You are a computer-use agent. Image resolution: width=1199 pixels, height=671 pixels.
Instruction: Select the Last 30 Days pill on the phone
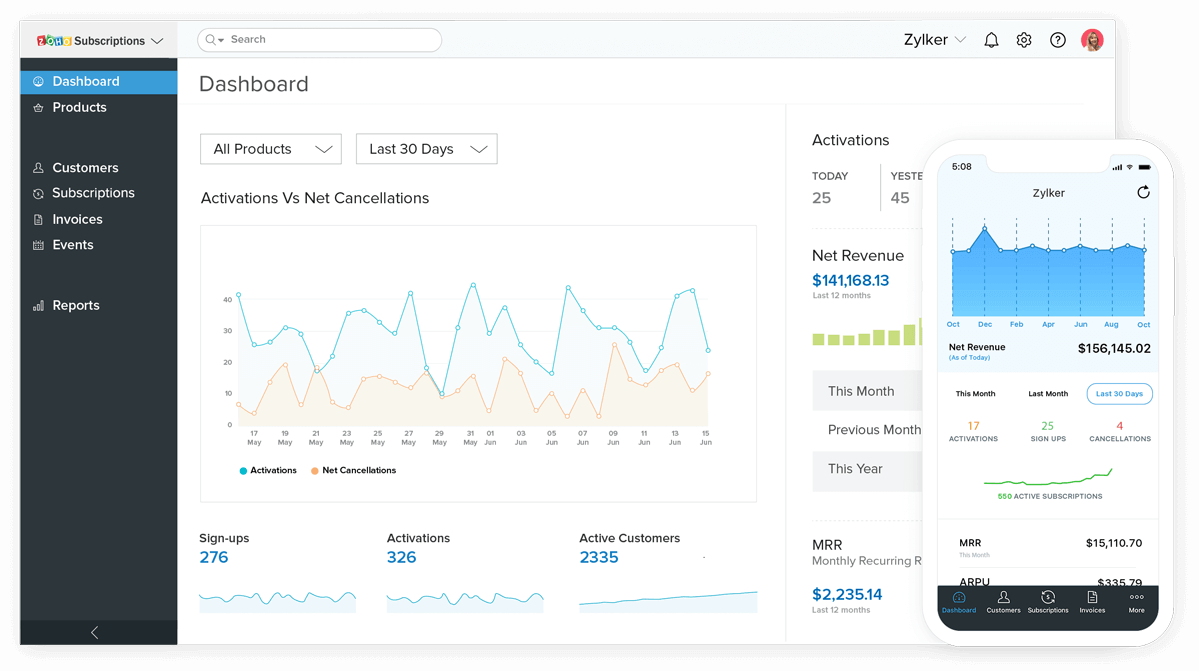pos(1119,393)
